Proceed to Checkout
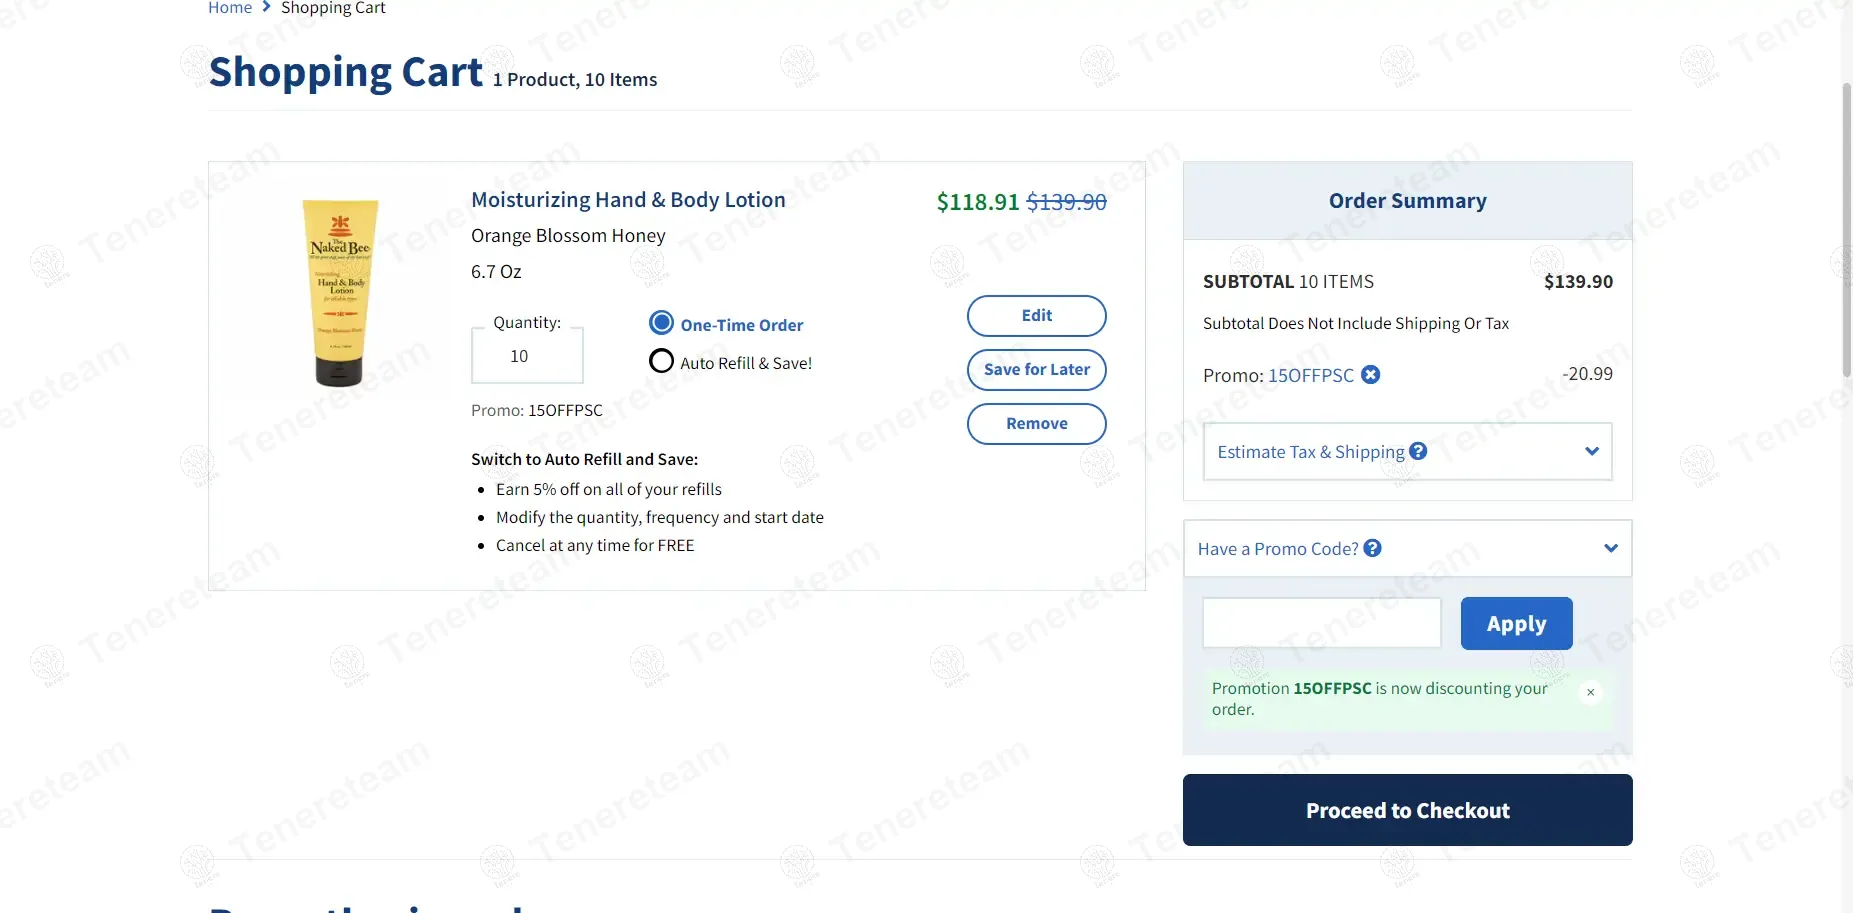This screenshot has width=1853, height=913. click(1407, 810)
